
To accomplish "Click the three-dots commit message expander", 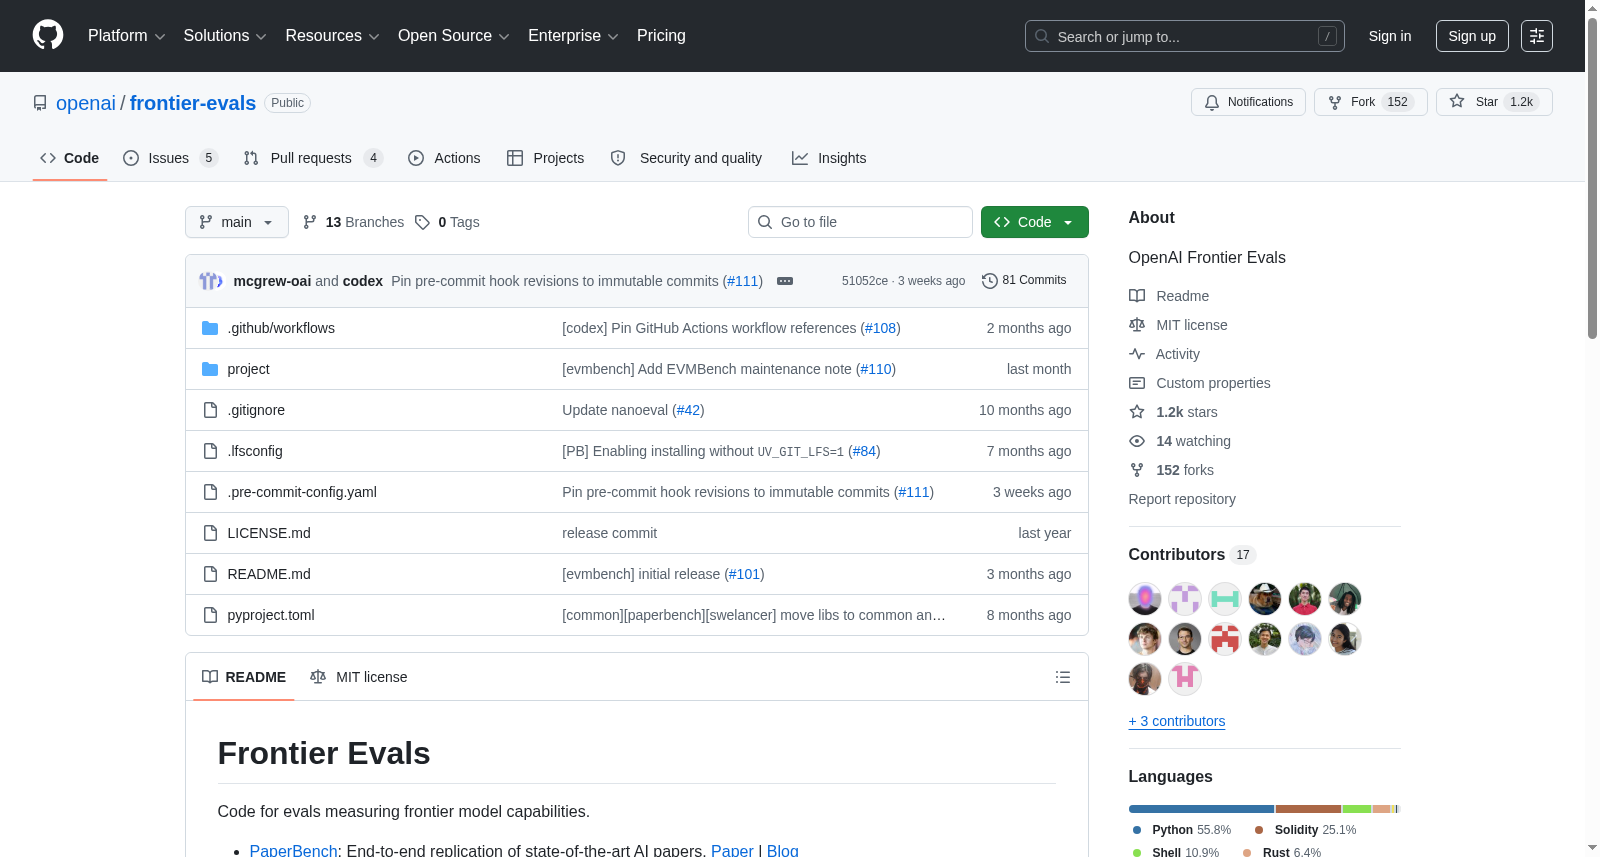I will (785, 281).
